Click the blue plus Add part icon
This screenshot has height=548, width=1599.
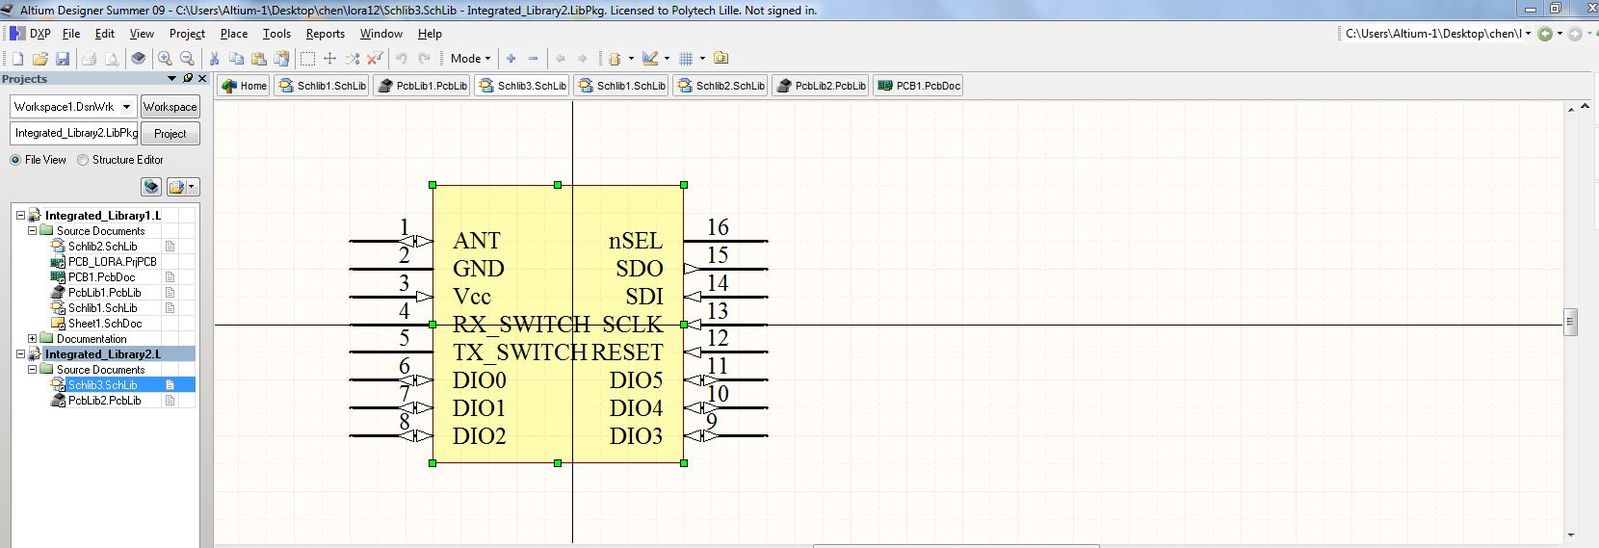[511, 59]
